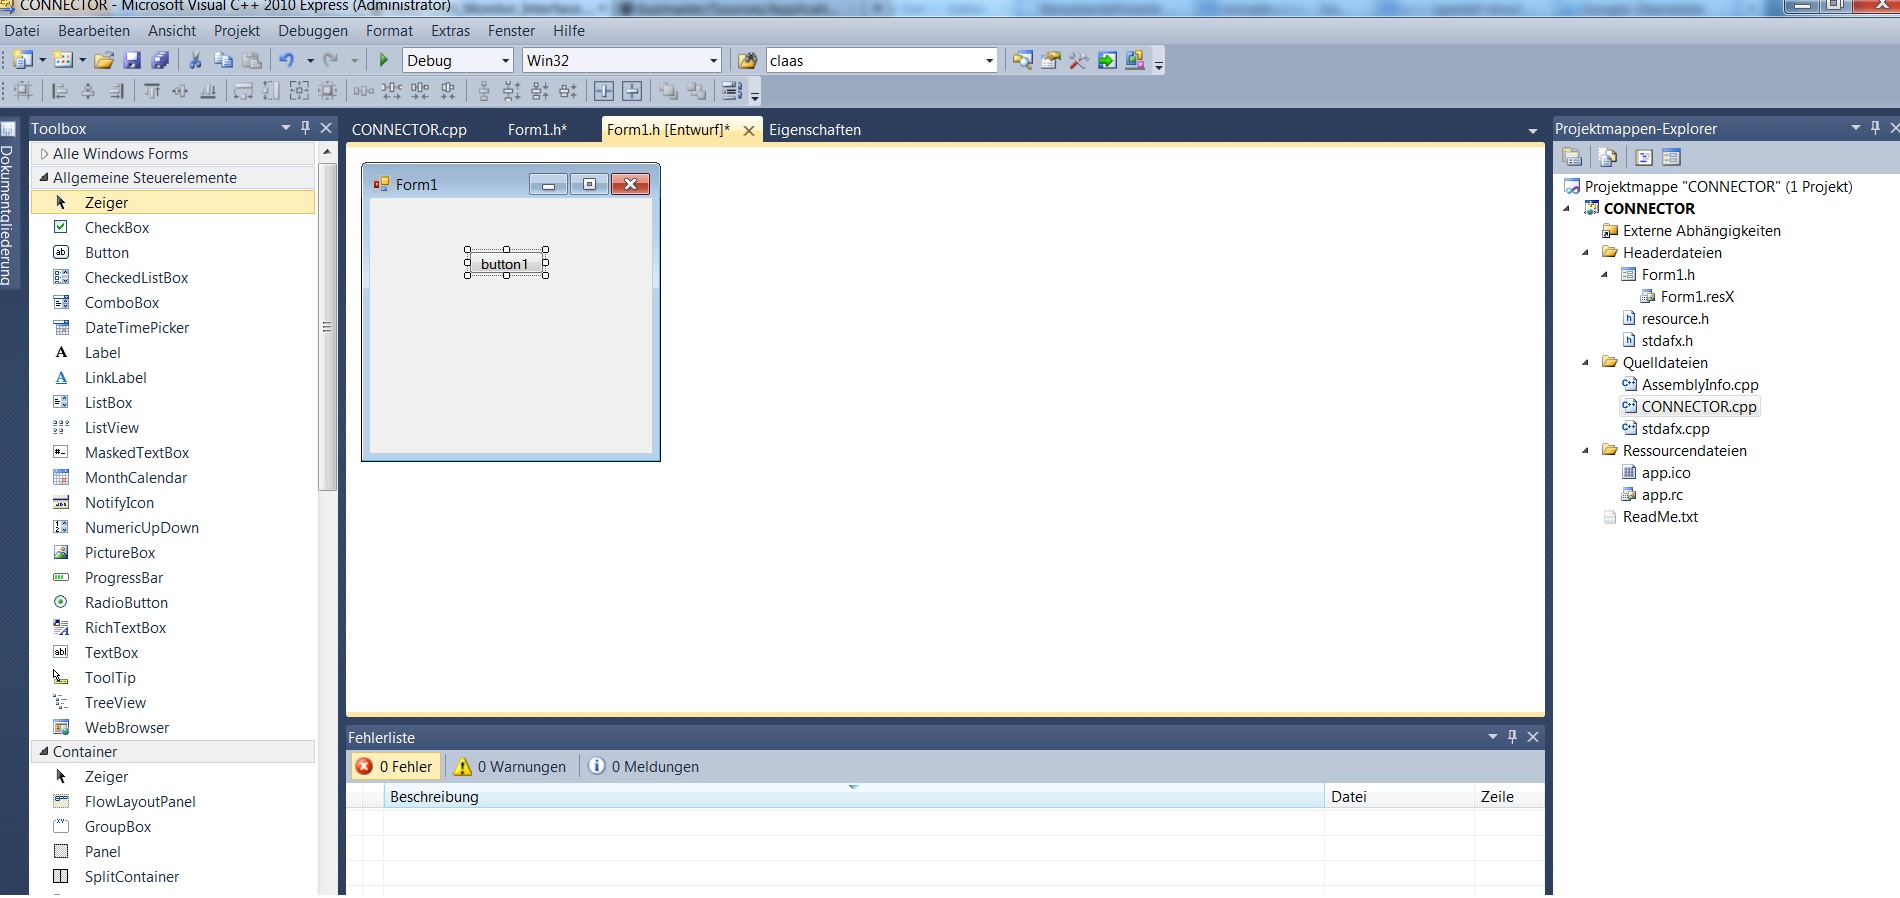
Task: Select button1 on the Form1 designer
Action: [505, 264]
